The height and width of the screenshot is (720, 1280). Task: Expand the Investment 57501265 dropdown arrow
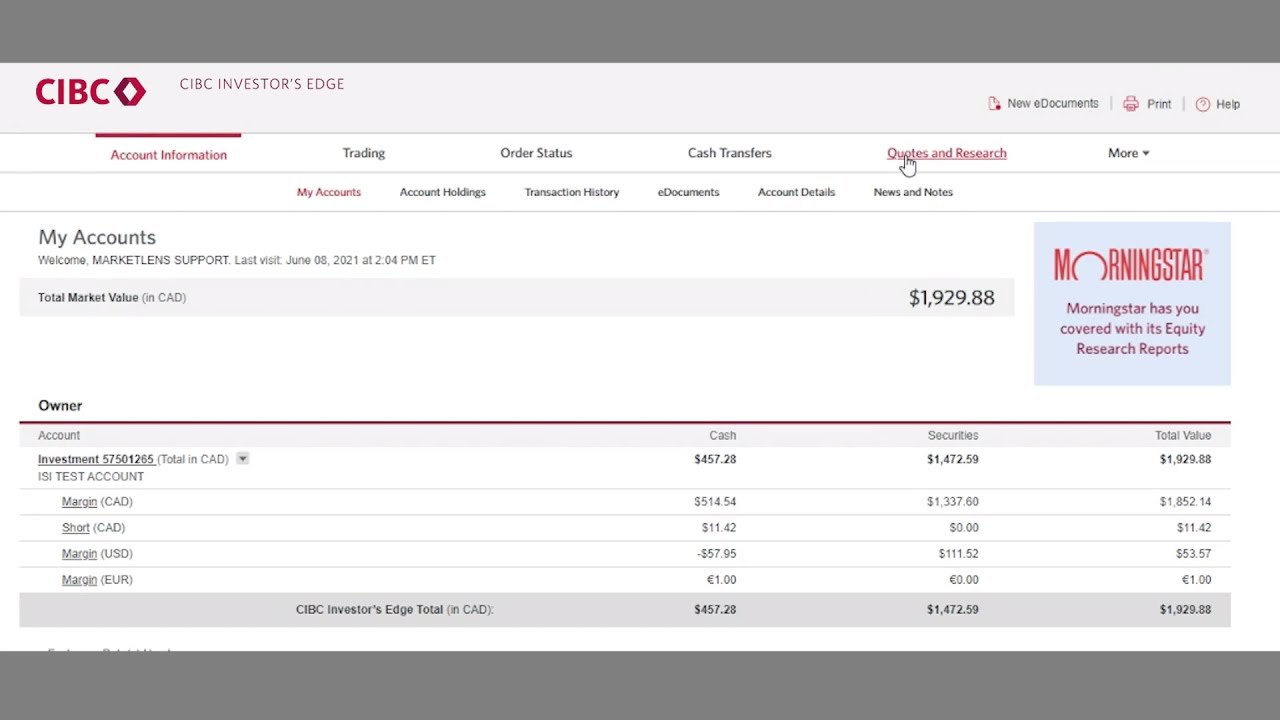(x=242, y=459)
